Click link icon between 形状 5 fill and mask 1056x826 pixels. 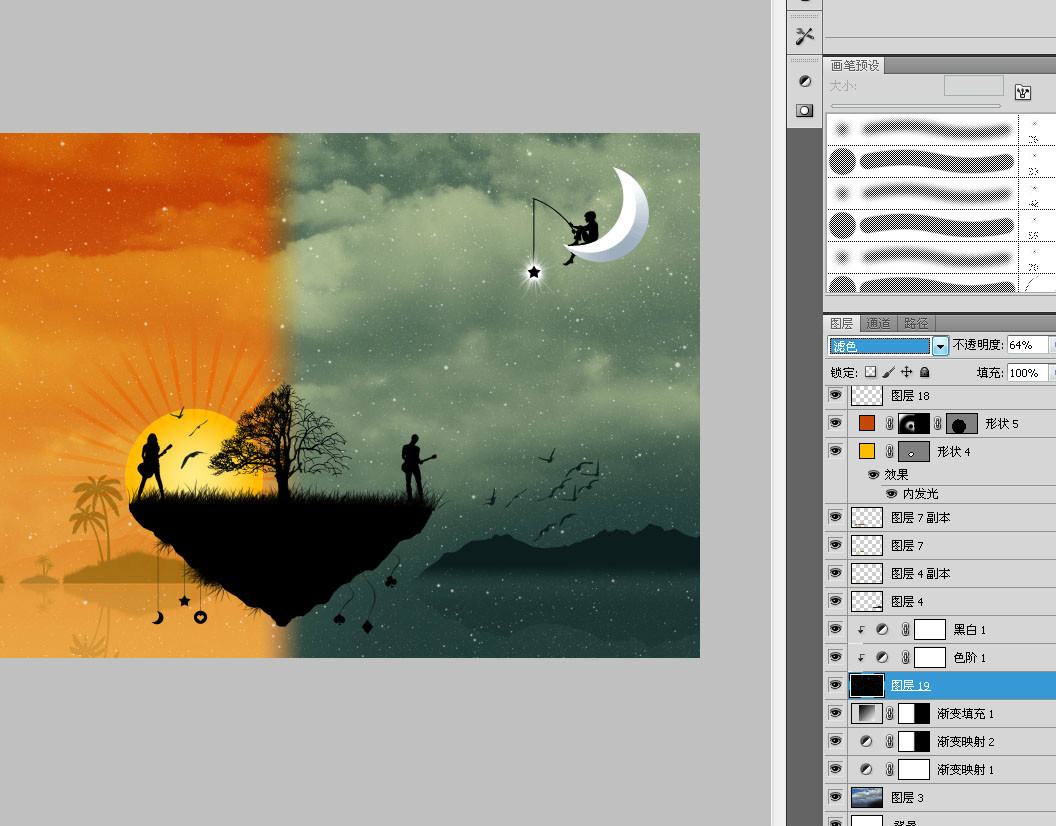(890, 424)
